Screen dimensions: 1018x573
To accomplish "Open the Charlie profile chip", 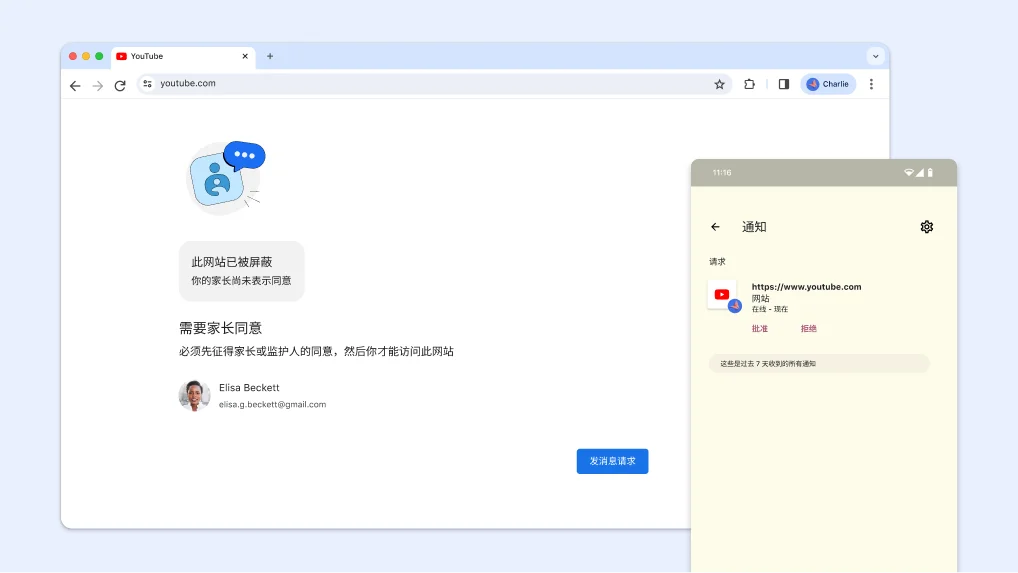I will (828, 84).
